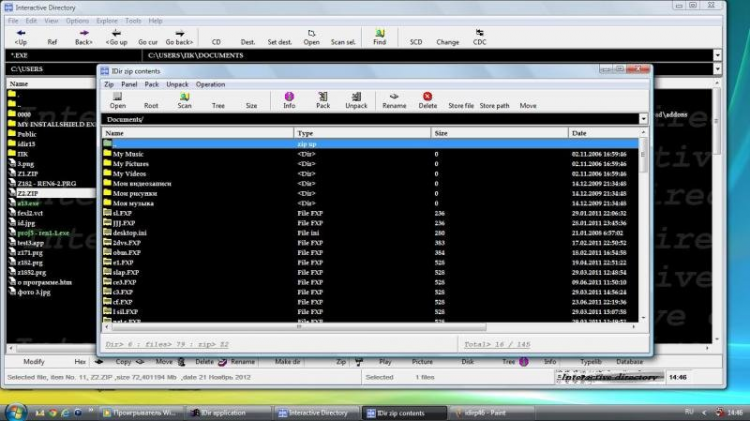This screenshot has width=750, height=421.
Task: Click horizontal scrollbar in zip contents list
Action: [x=298, y=327]
